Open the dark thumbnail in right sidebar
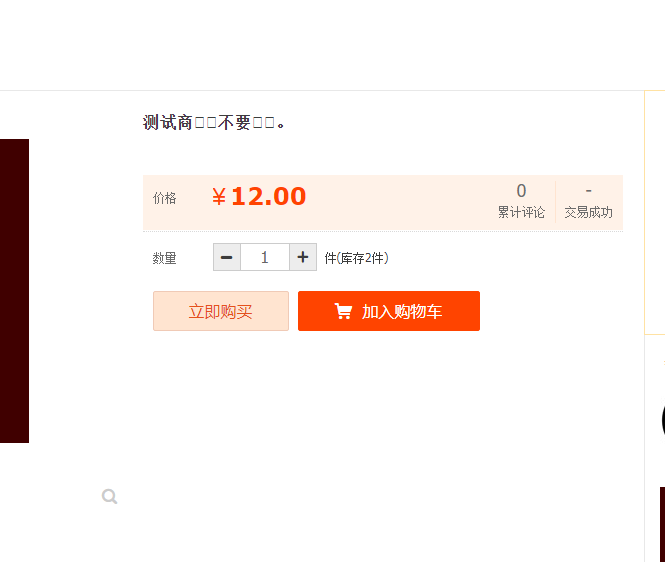Viewport: 665px width, 562px height. click(662, 524)
